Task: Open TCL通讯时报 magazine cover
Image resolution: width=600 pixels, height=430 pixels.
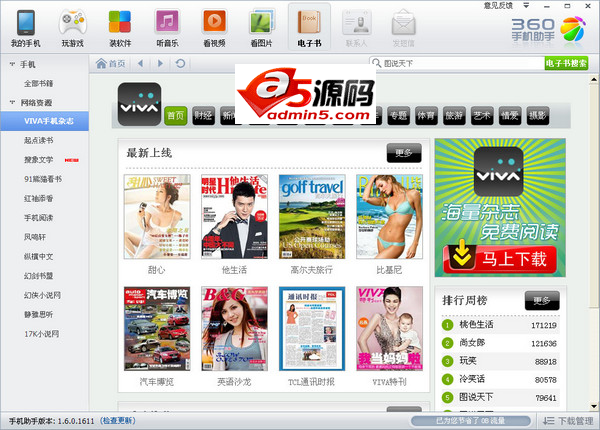Action: coord(312,329)
